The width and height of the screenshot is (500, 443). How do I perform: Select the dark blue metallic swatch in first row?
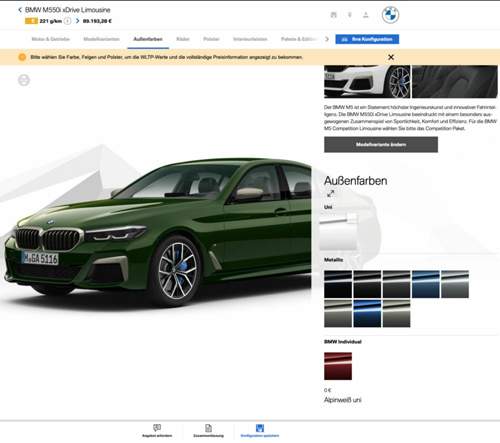426,284
